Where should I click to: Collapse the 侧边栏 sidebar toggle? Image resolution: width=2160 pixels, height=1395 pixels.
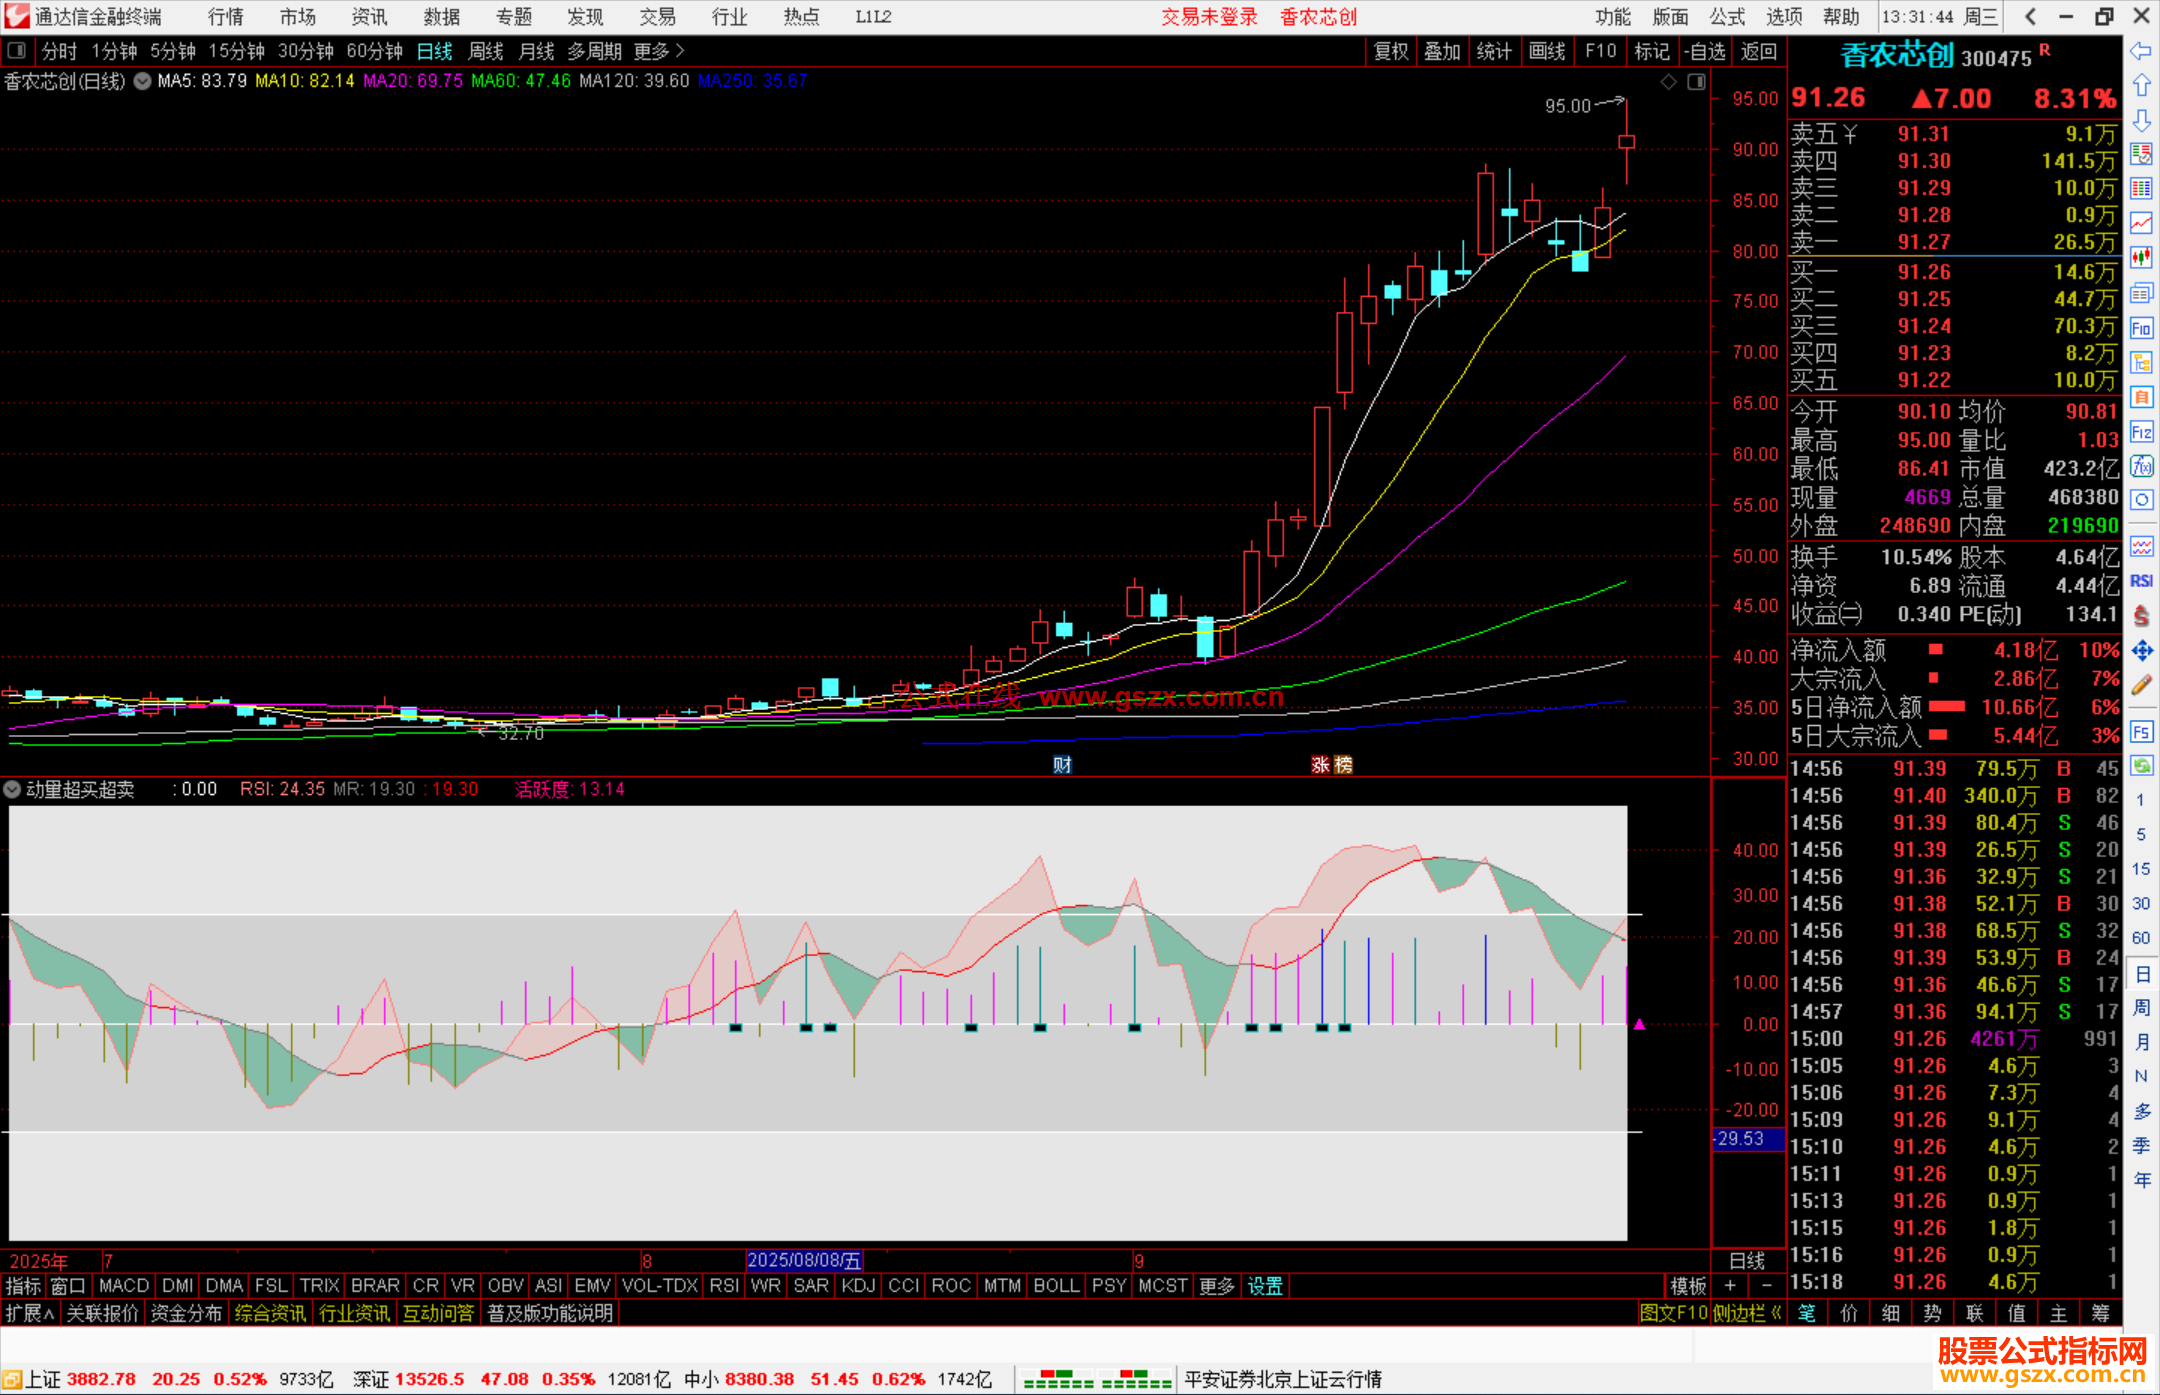1745,1313
